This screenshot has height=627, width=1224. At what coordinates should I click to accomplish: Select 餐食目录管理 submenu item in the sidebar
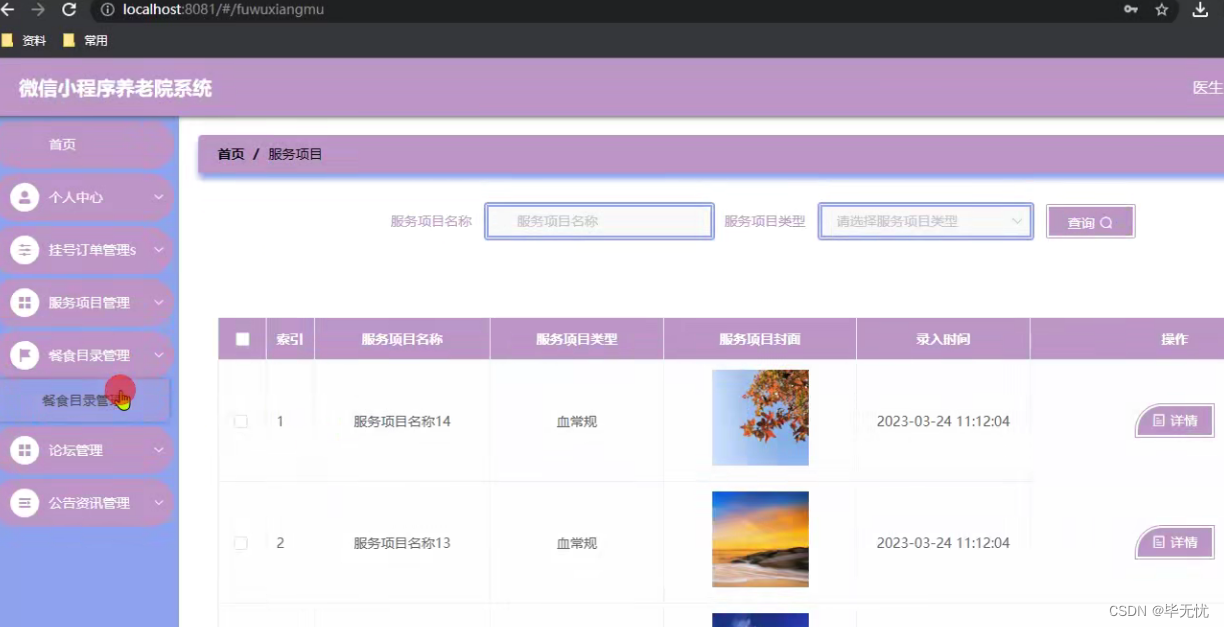(x=91, y=399)
